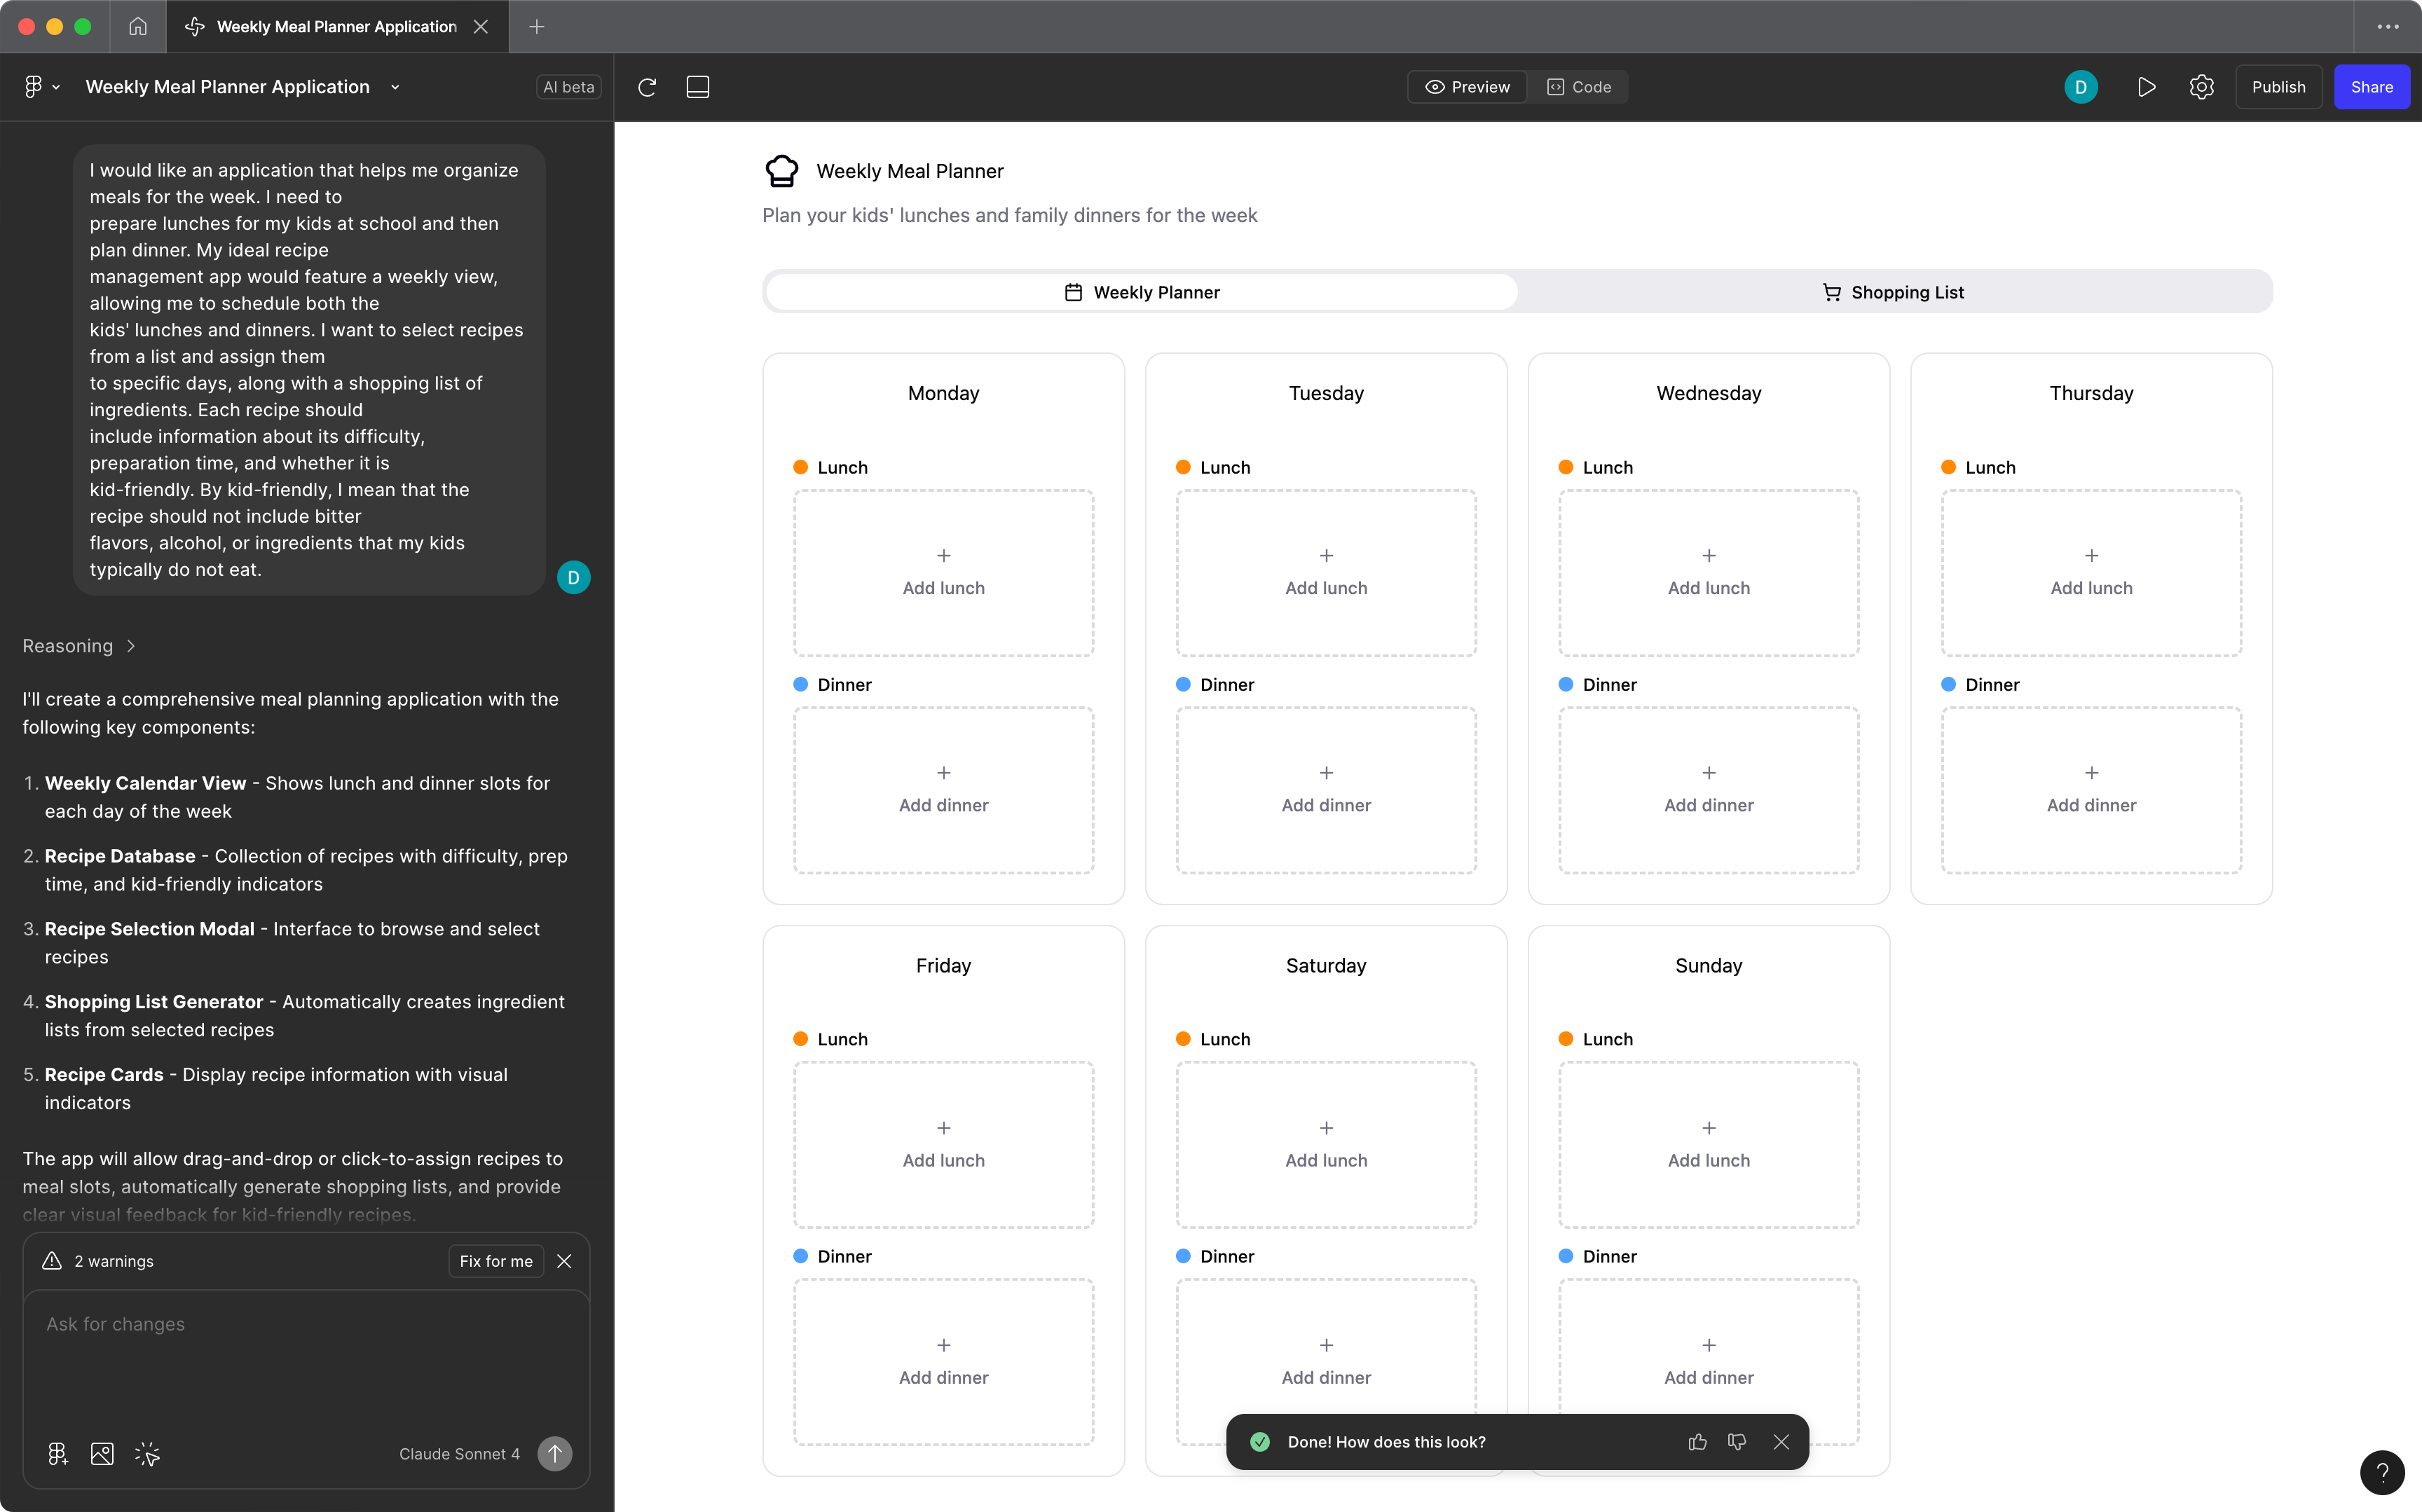Attach a Figma design to the prompt
This screenshot has width=2422, height=1512.
[x=57, y=1453]
